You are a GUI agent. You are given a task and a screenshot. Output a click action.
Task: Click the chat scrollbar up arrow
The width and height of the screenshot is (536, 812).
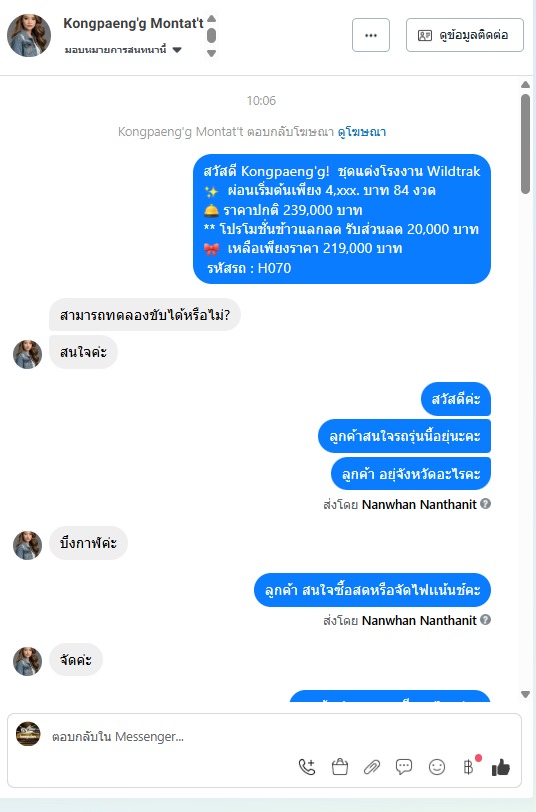point(525,84)
